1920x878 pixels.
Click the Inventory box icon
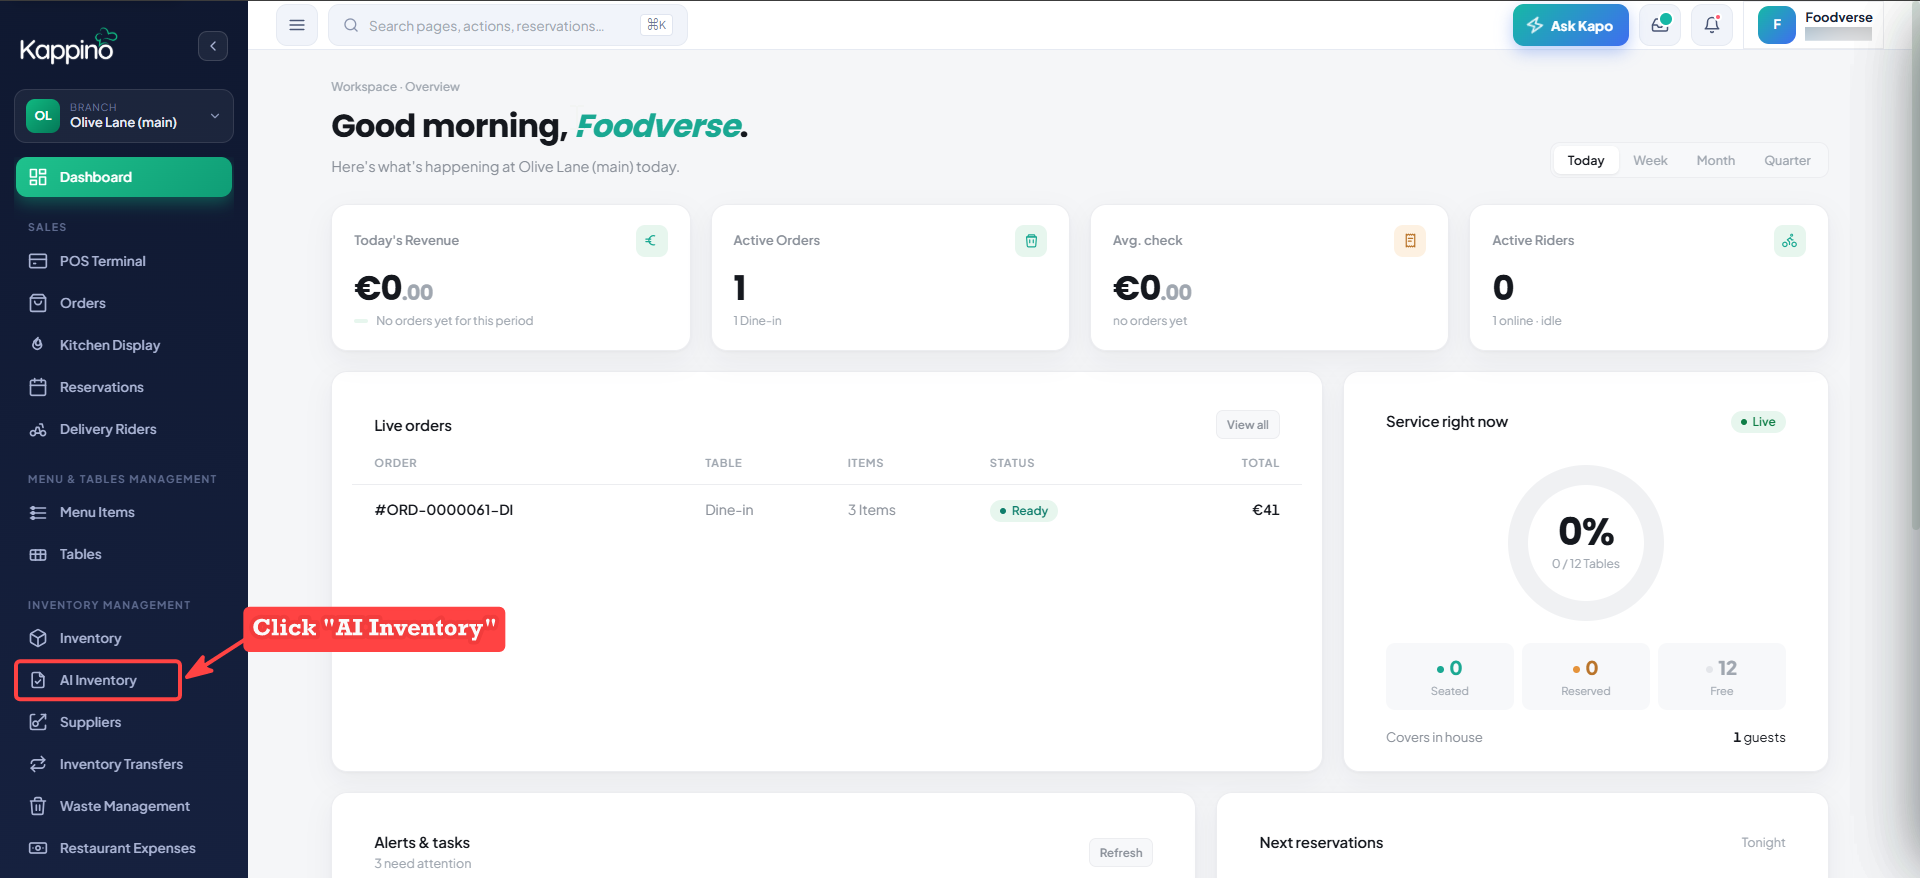tap(38, 638)
